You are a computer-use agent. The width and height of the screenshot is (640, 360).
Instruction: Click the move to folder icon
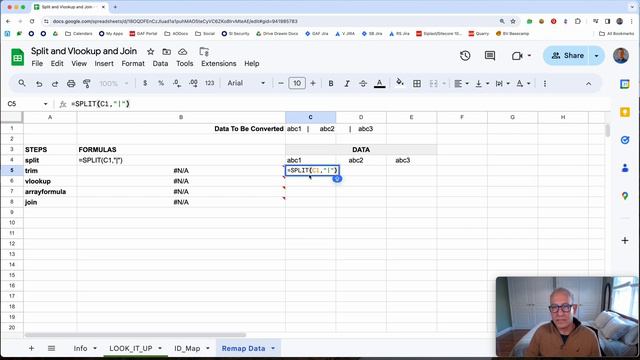click(167, 51)
